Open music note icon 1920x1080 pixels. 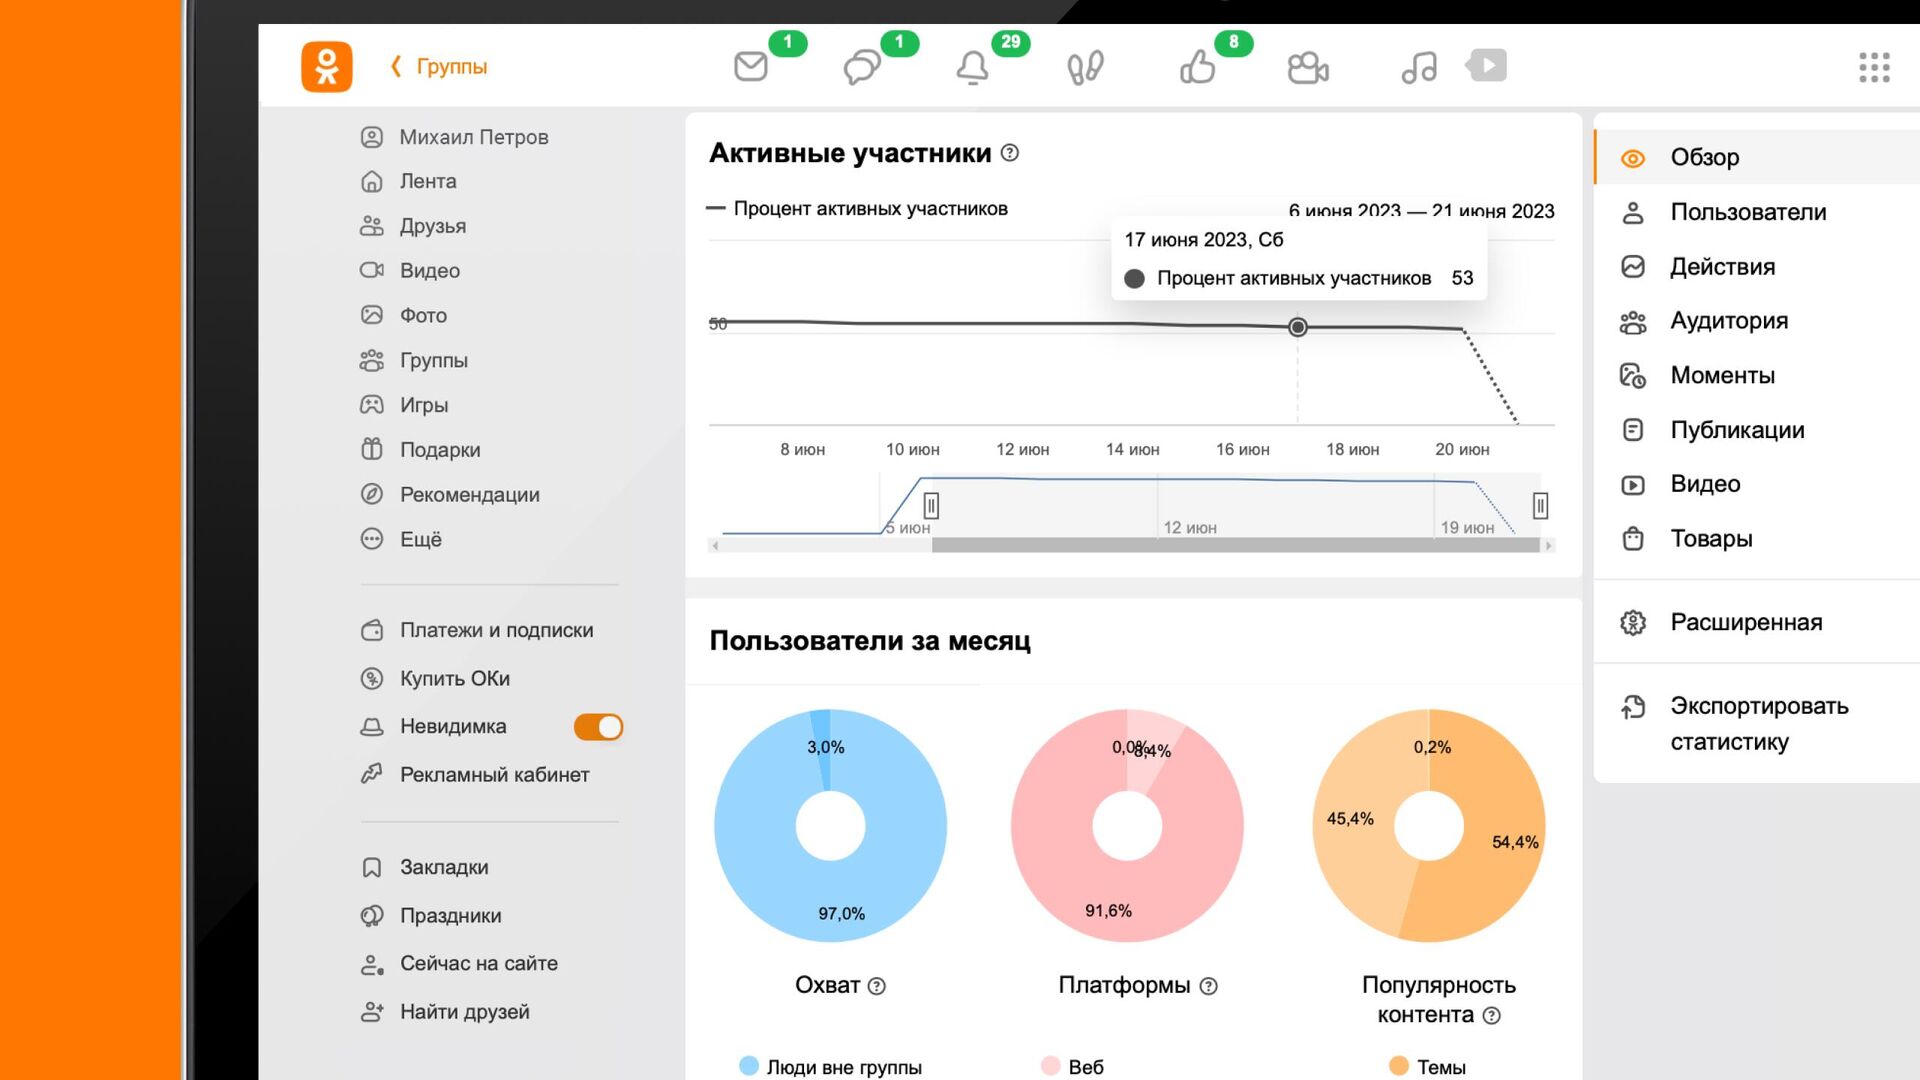click(1419, 68)
